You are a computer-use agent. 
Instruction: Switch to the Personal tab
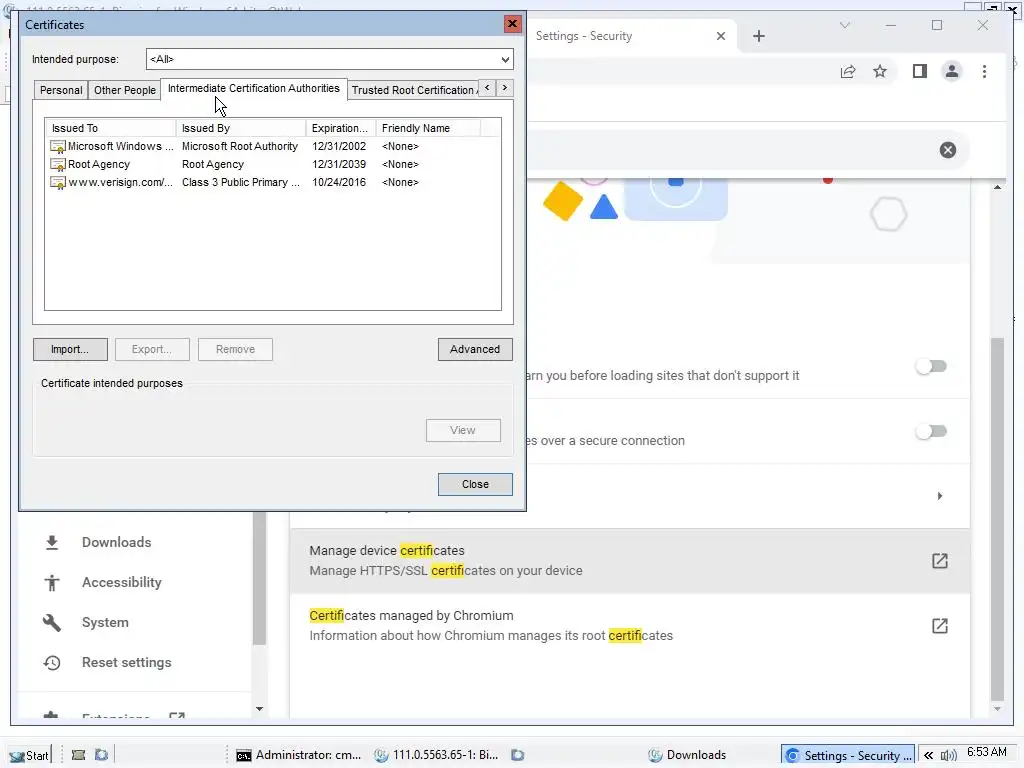pyautogui.click(x=61, y=90)
